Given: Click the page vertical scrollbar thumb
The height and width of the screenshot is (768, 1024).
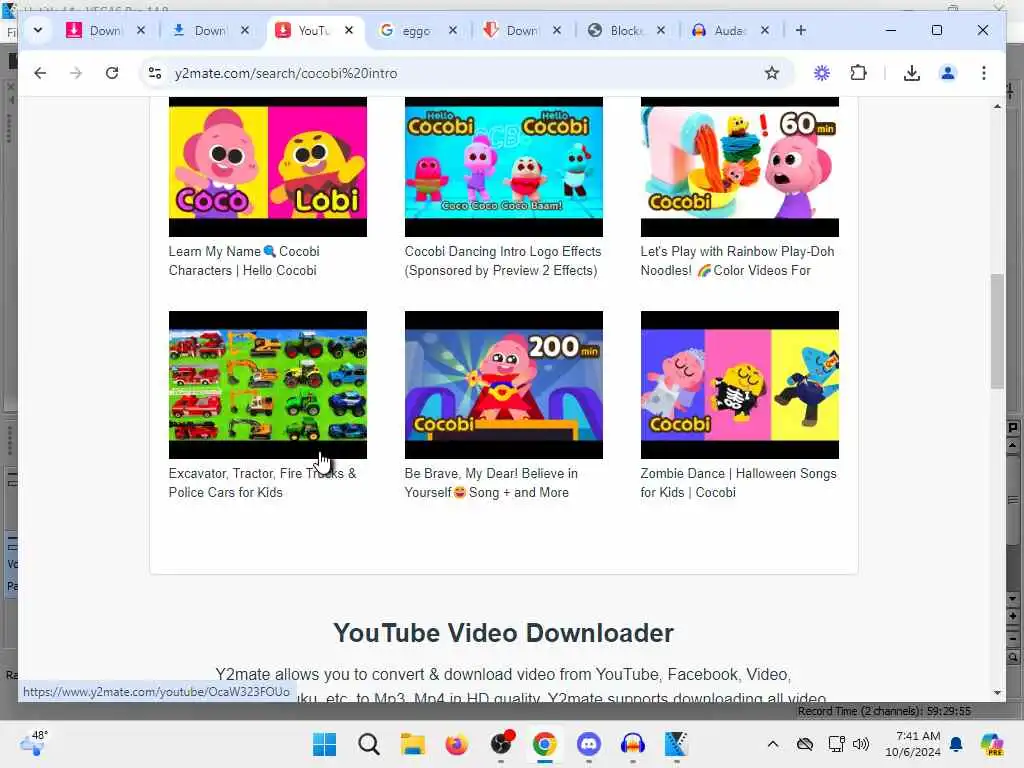Looking at the screenshot, I should pyautogui.click(x=997, y=331).
